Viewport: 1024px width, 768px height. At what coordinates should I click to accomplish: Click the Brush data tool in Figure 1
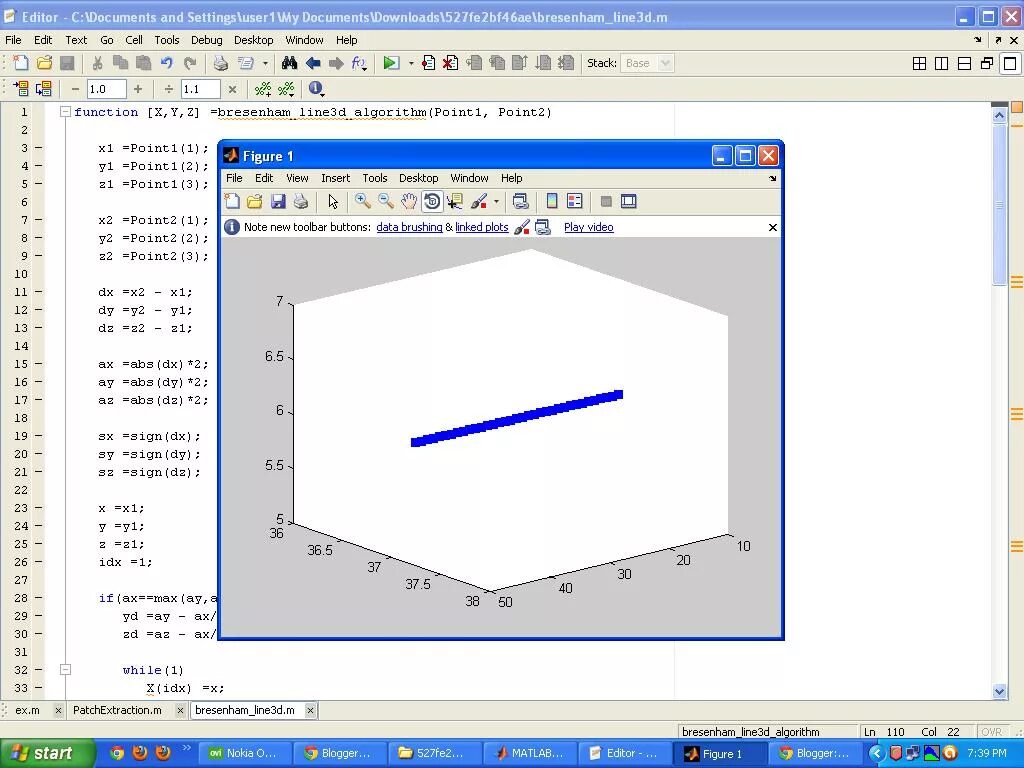[x=479, y=201]
